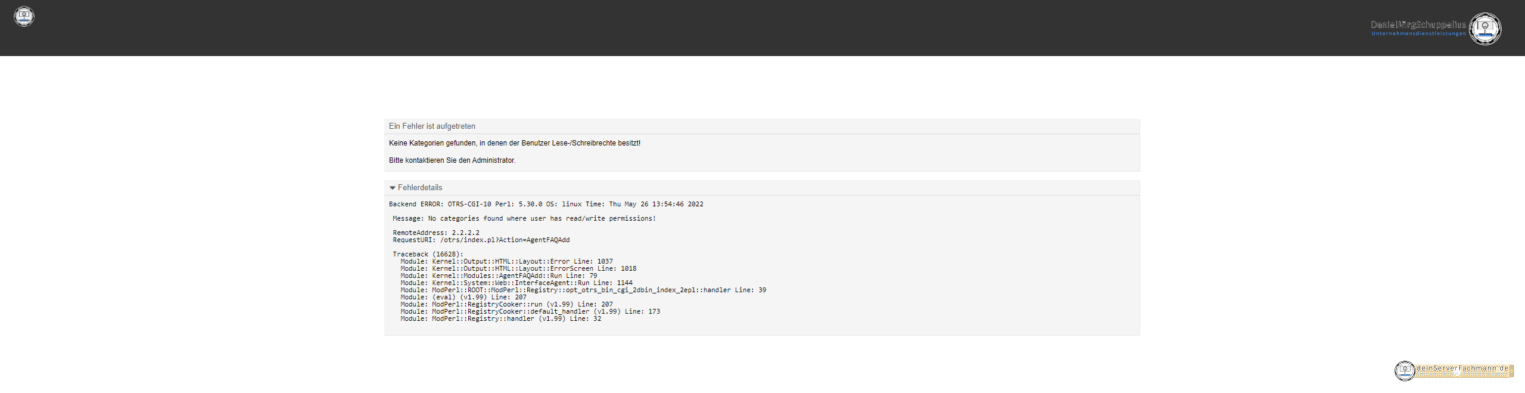This screenshot has width=1525, height=393.
Task: Select the 'Keine Kategorien gefunden' error message
Action: coord(514,143)
